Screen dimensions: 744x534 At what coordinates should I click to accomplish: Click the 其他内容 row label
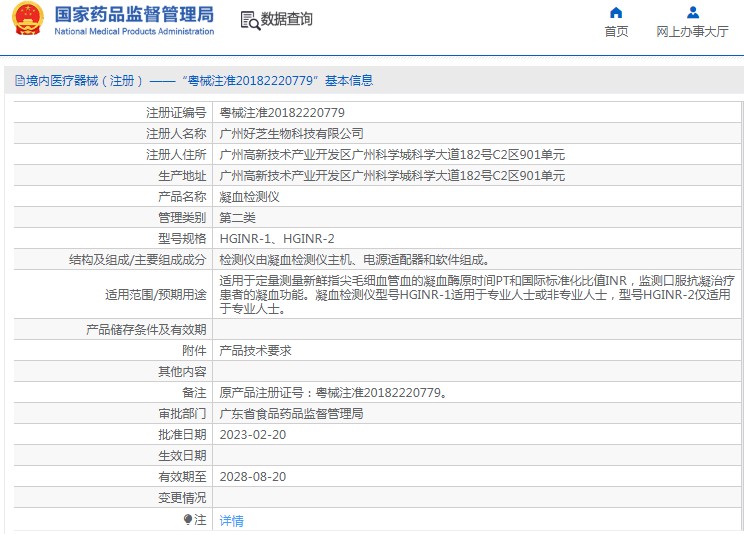point(182,371)
